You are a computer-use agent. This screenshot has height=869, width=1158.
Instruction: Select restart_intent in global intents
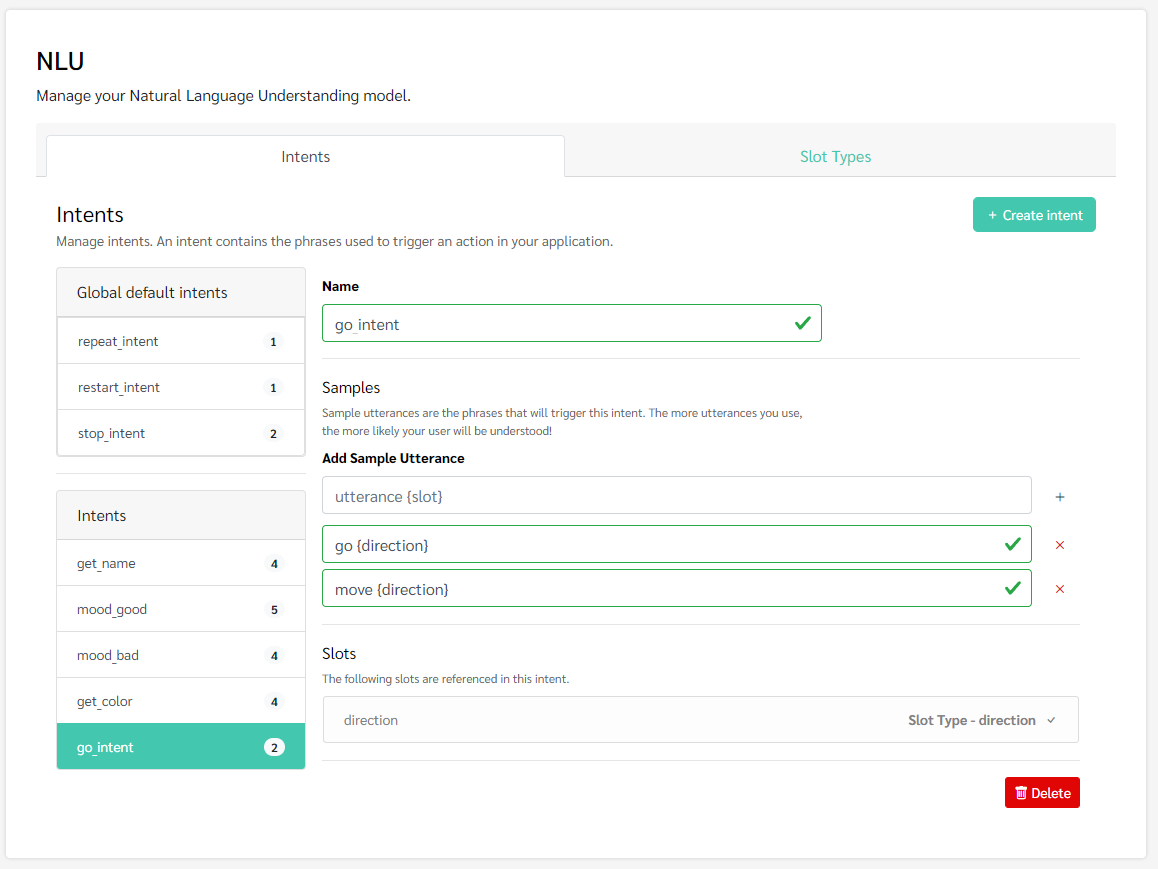click(x=181, y=387)
